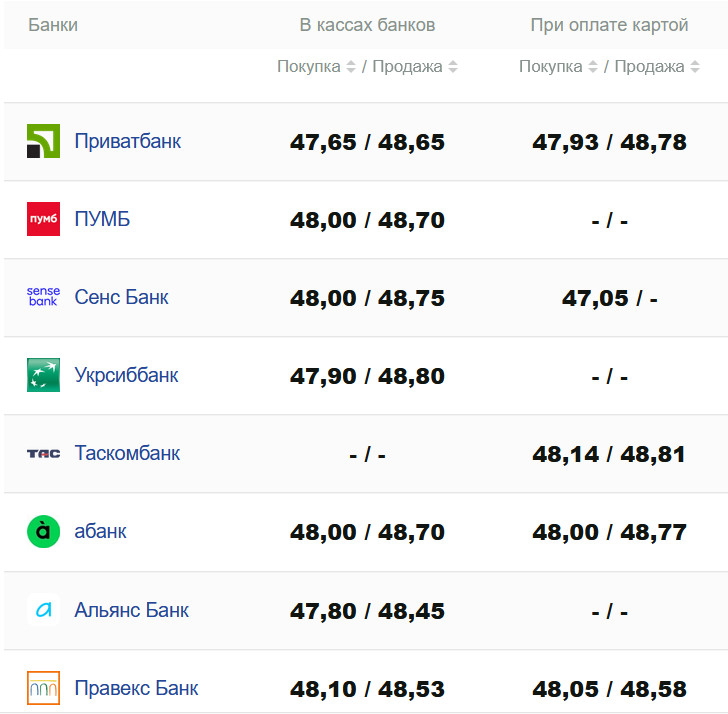728x714 pixels.
Task: Open the ПУМБ name link
Action: click(102, 219)
